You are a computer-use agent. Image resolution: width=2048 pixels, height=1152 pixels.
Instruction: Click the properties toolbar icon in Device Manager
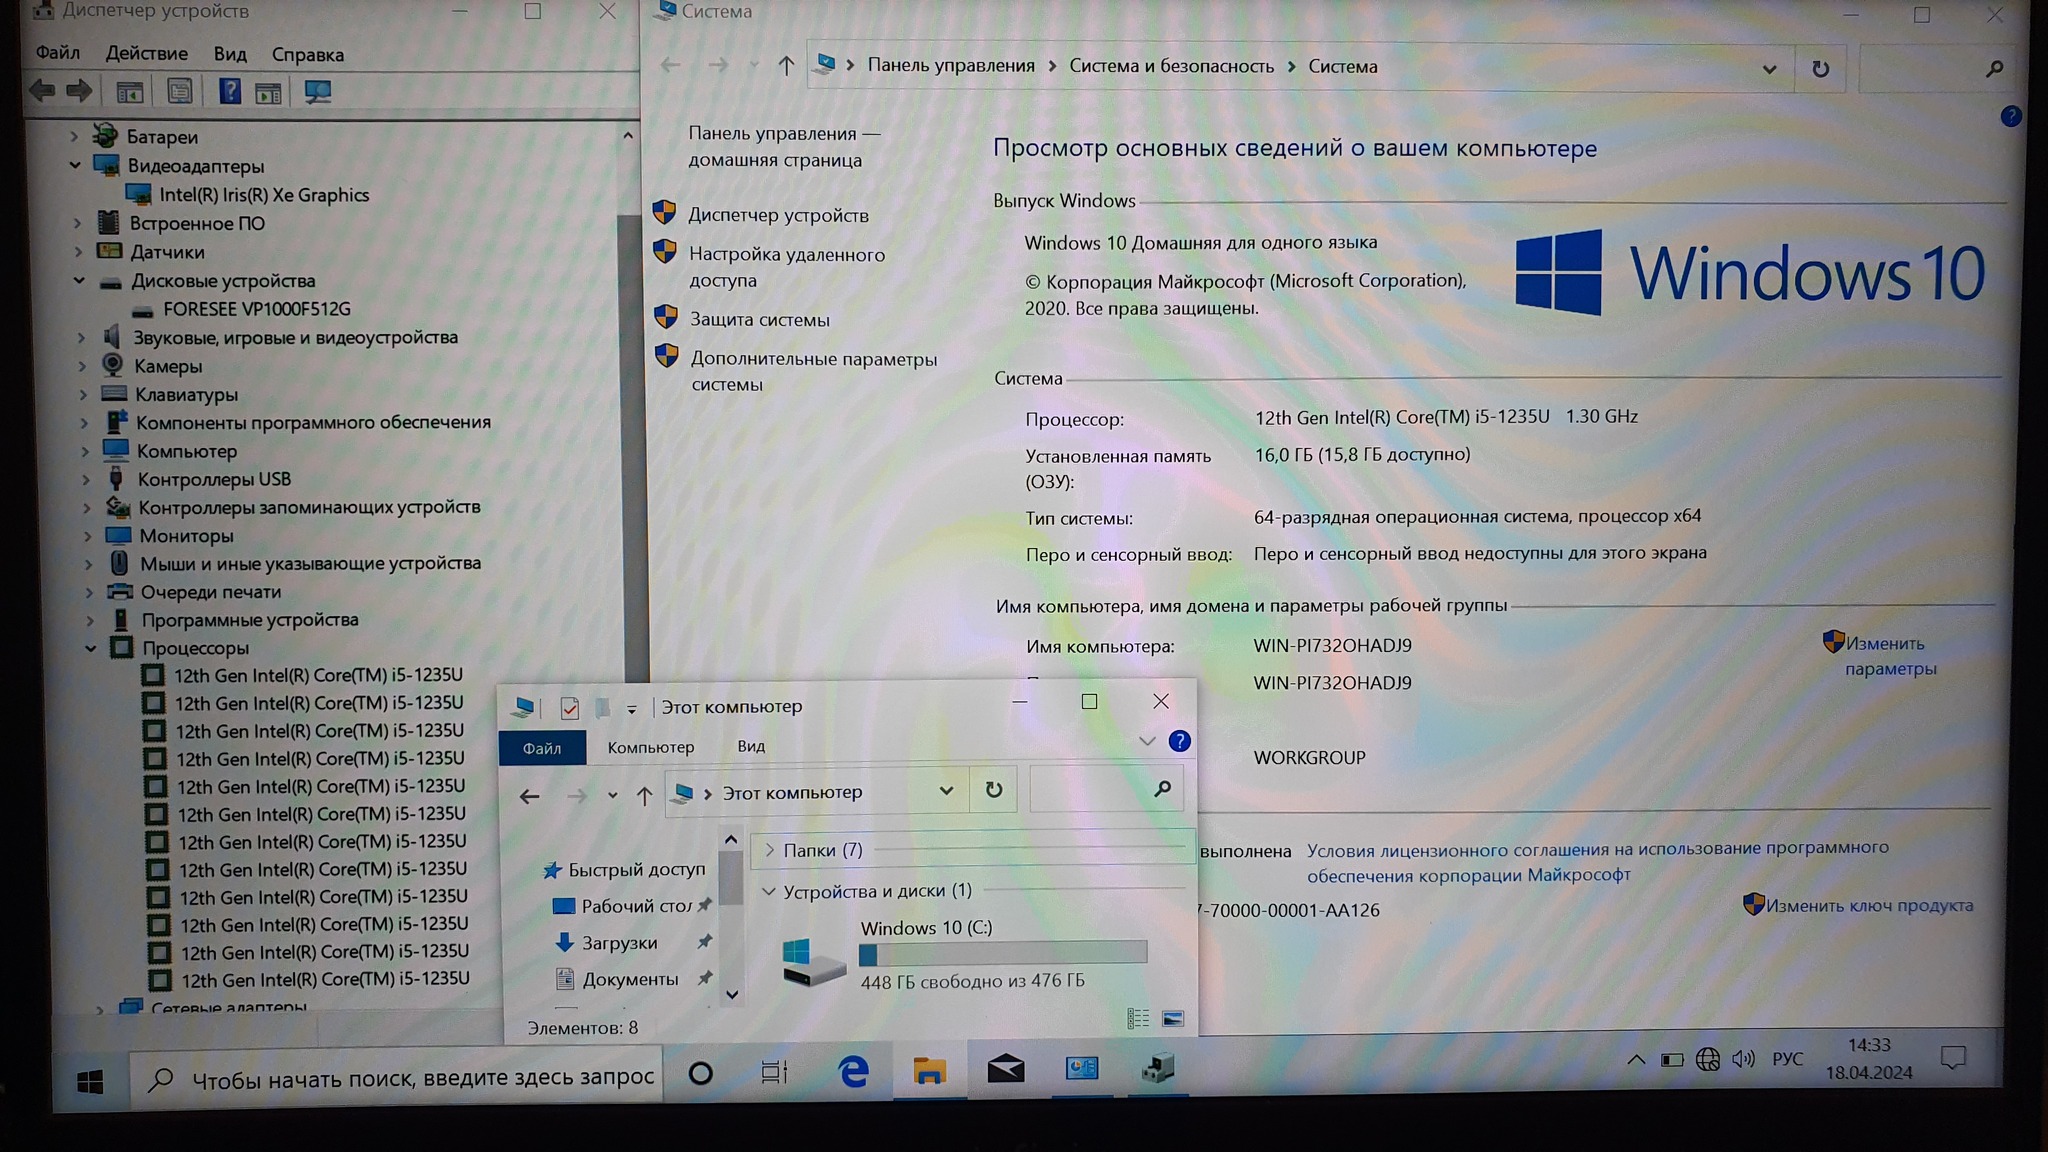(x=179, y=92)
